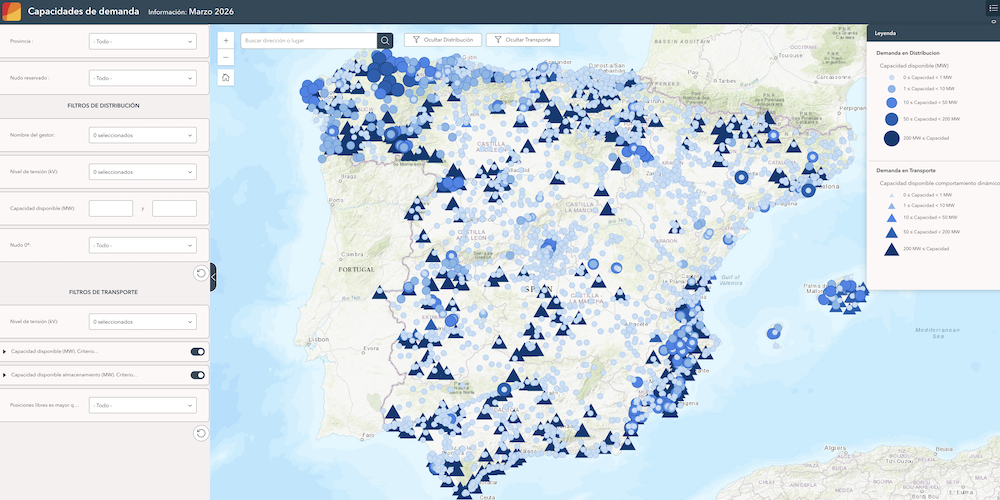This screenshot has width=1000, height=500.
Task: Toggle Capacidad disponible (MW) criterio switch
Action: 197,352
